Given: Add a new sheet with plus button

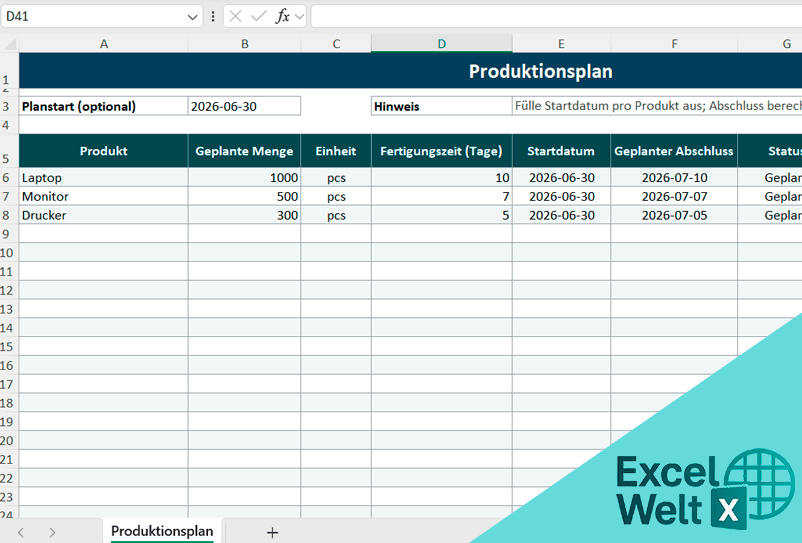Looking at the screenshot, I should pos(273,532).
